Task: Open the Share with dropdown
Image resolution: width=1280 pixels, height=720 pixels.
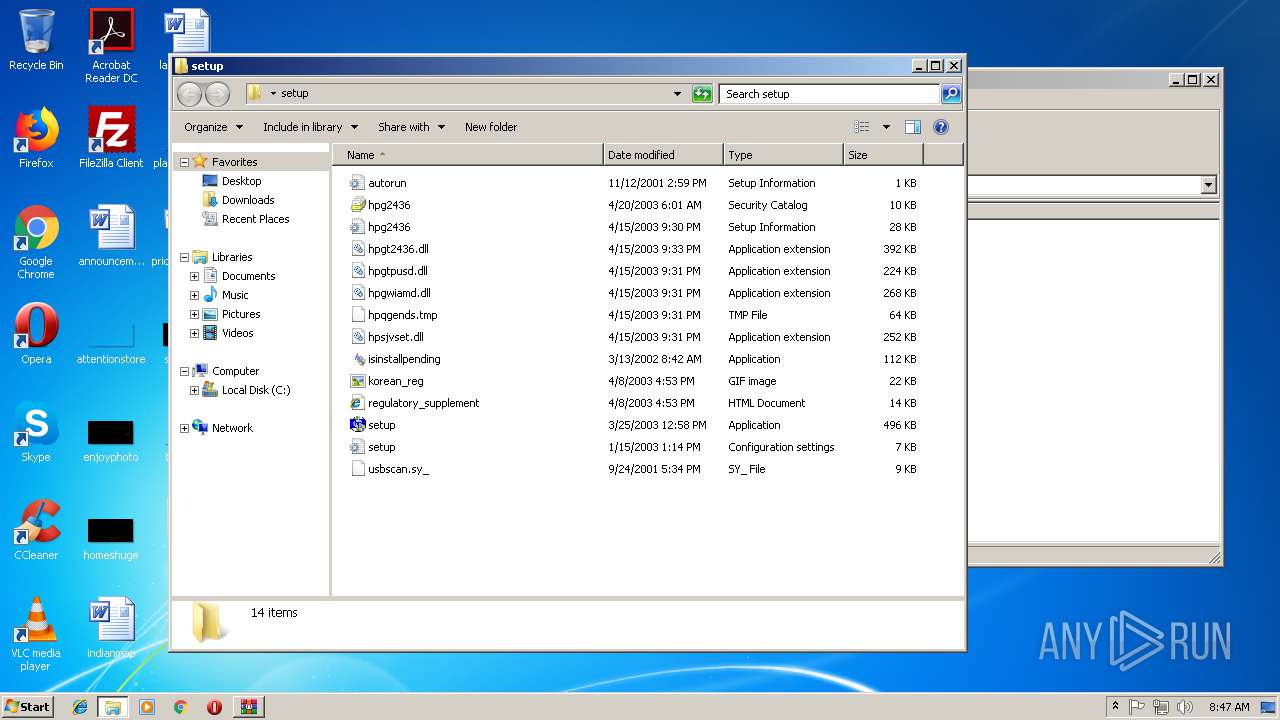Action: click(x=411, y=127)
